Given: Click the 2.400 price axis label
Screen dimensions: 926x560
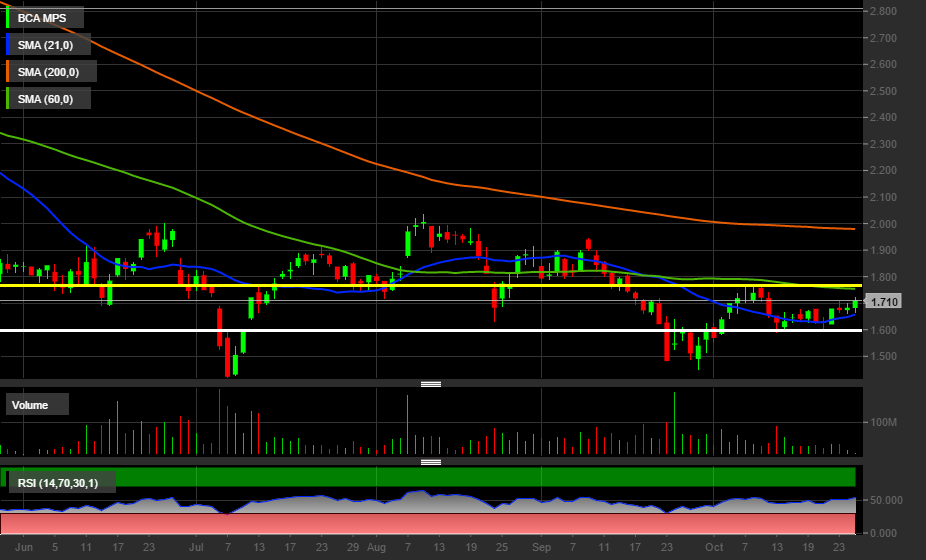Looking at the screenshot, I should (x=883, y=117).
